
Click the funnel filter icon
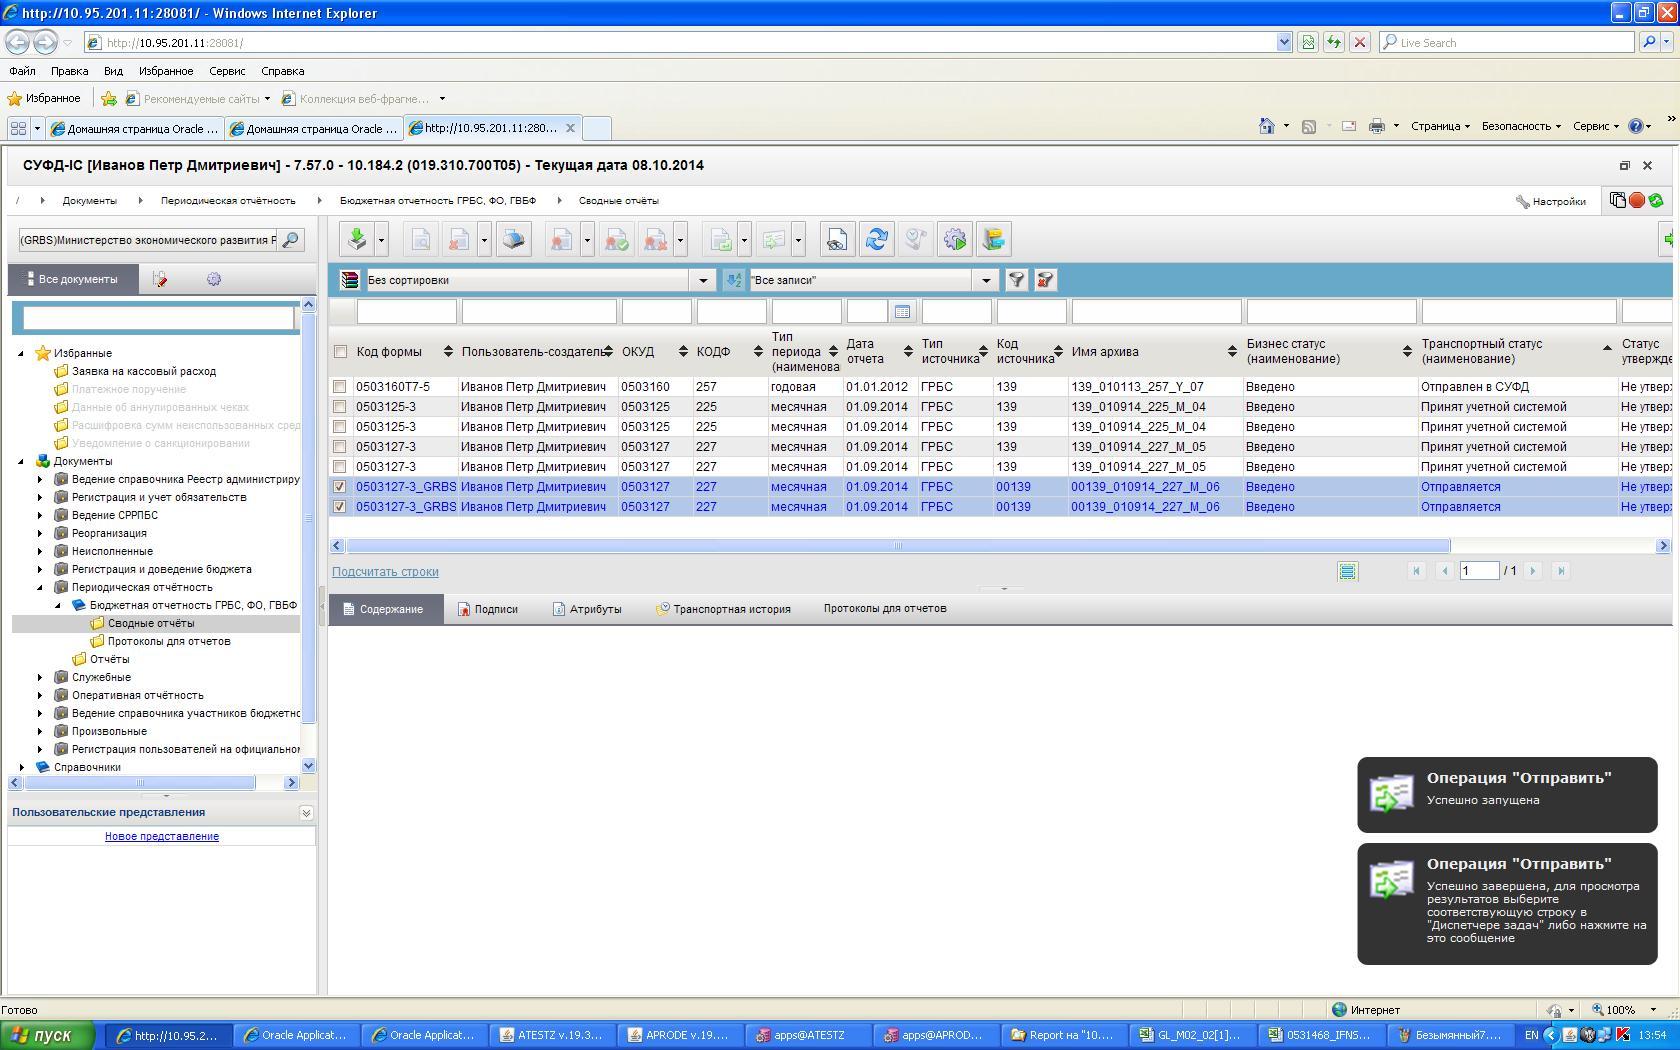(x=1016, y=280)
